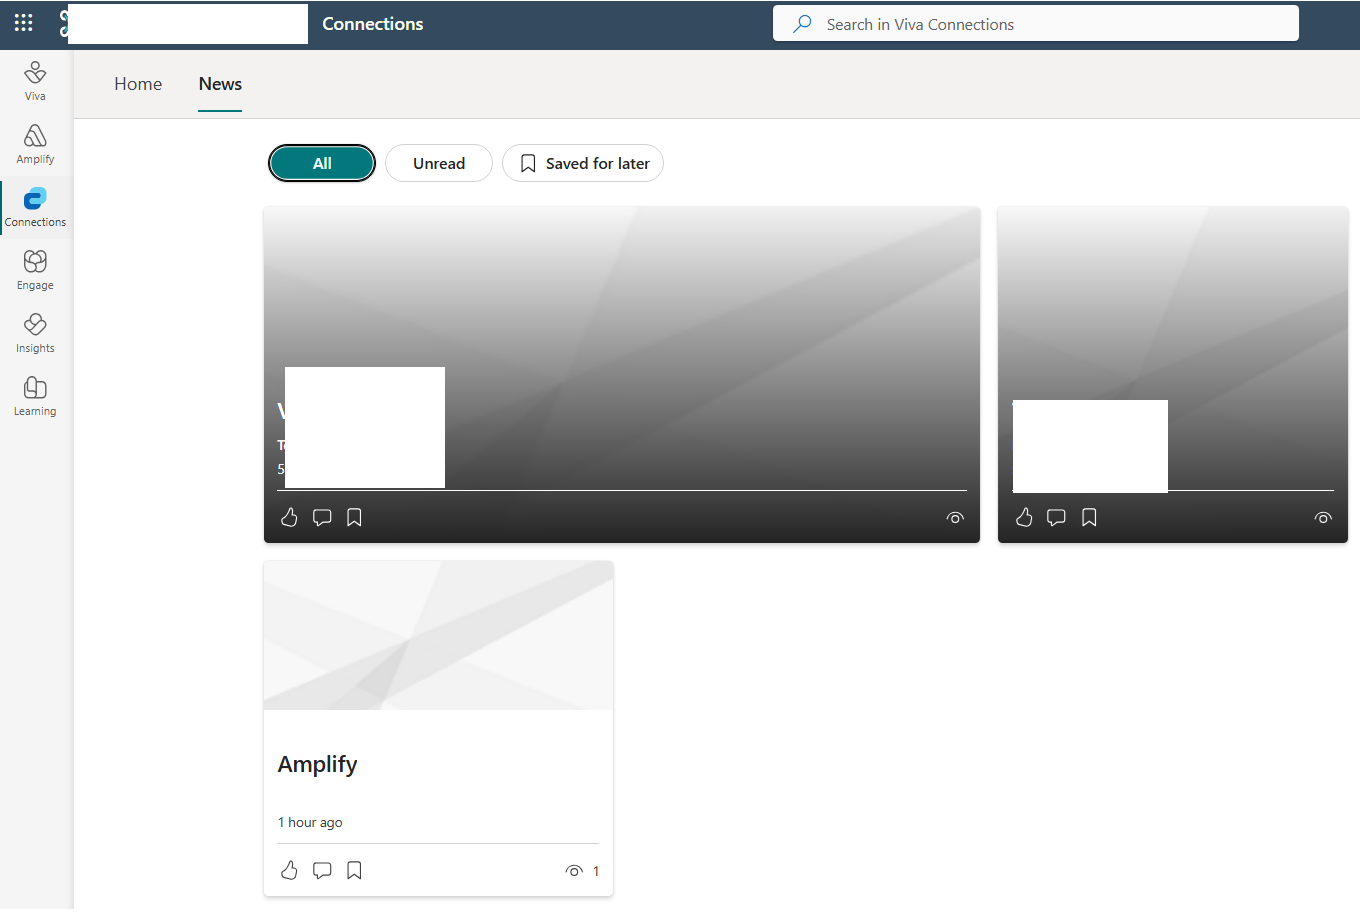Click the magnifier icon in the search box
This screenshot has width=1360, height=920.
pos(802,24)
